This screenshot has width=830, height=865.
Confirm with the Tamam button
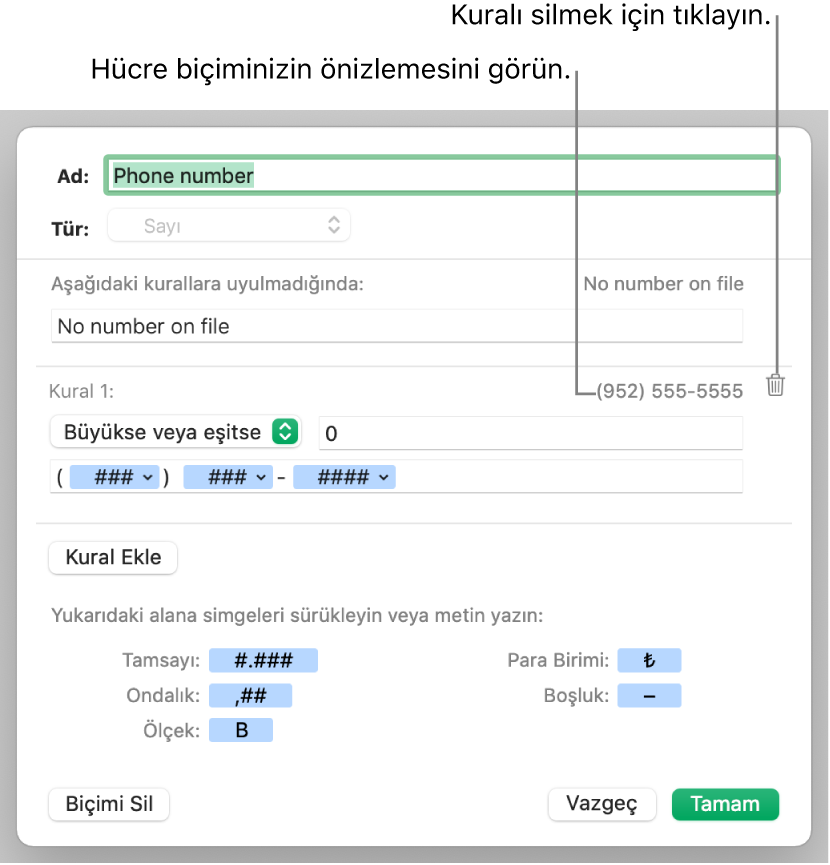coord(725,804)
